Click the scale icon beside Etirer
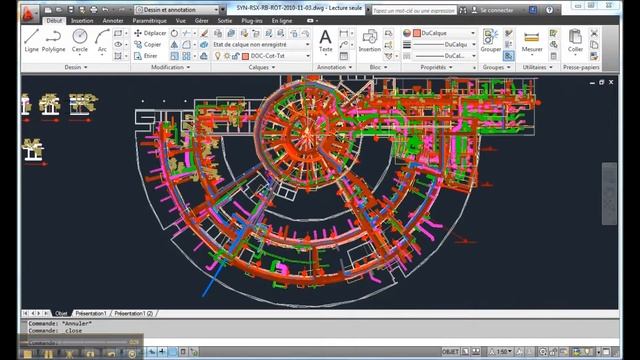640x360 pixels. 174,56
